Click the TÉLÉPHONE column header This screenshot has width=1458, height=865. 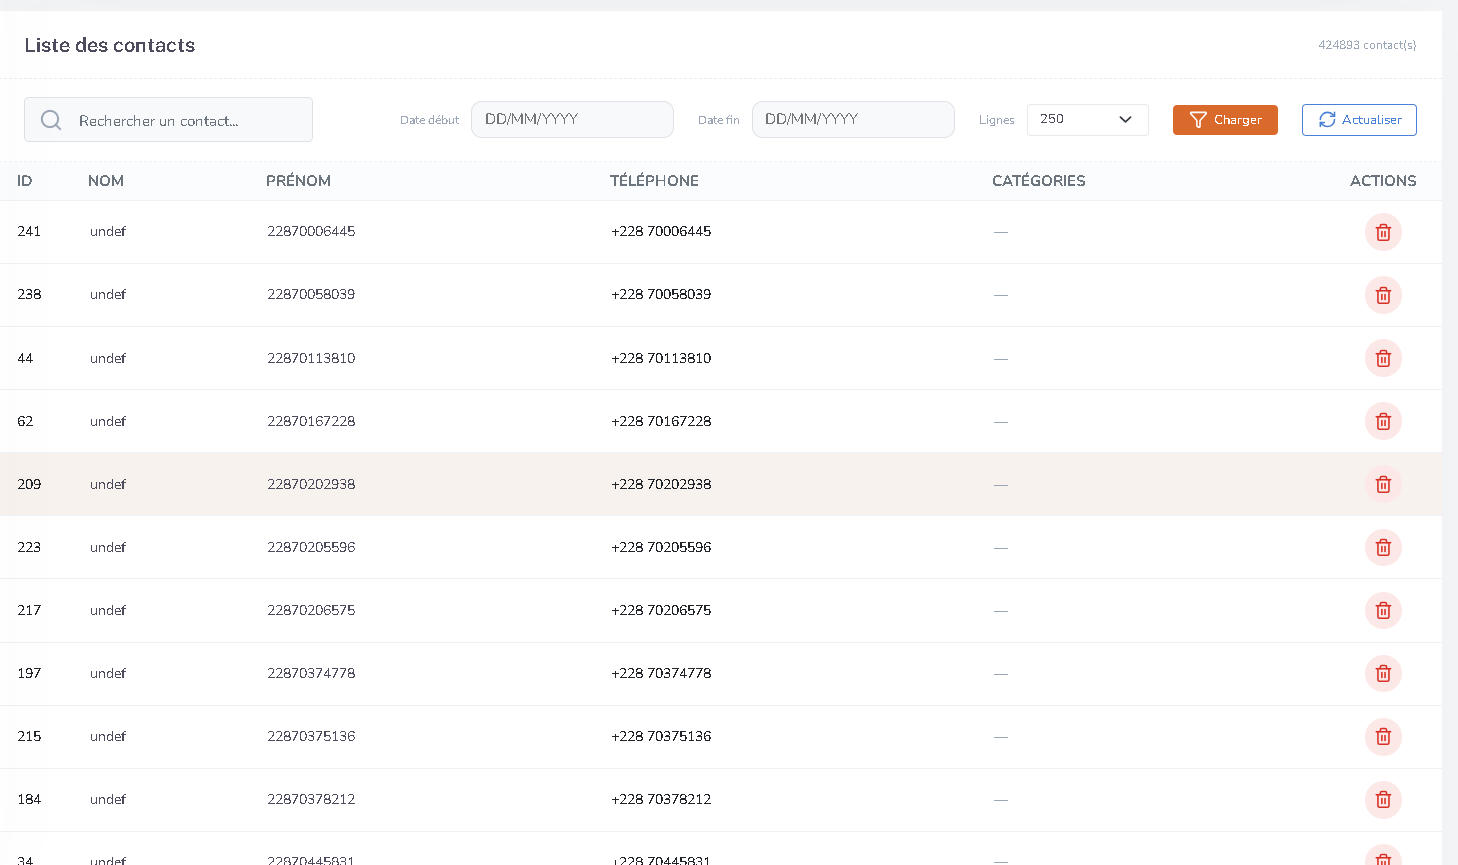654,181
